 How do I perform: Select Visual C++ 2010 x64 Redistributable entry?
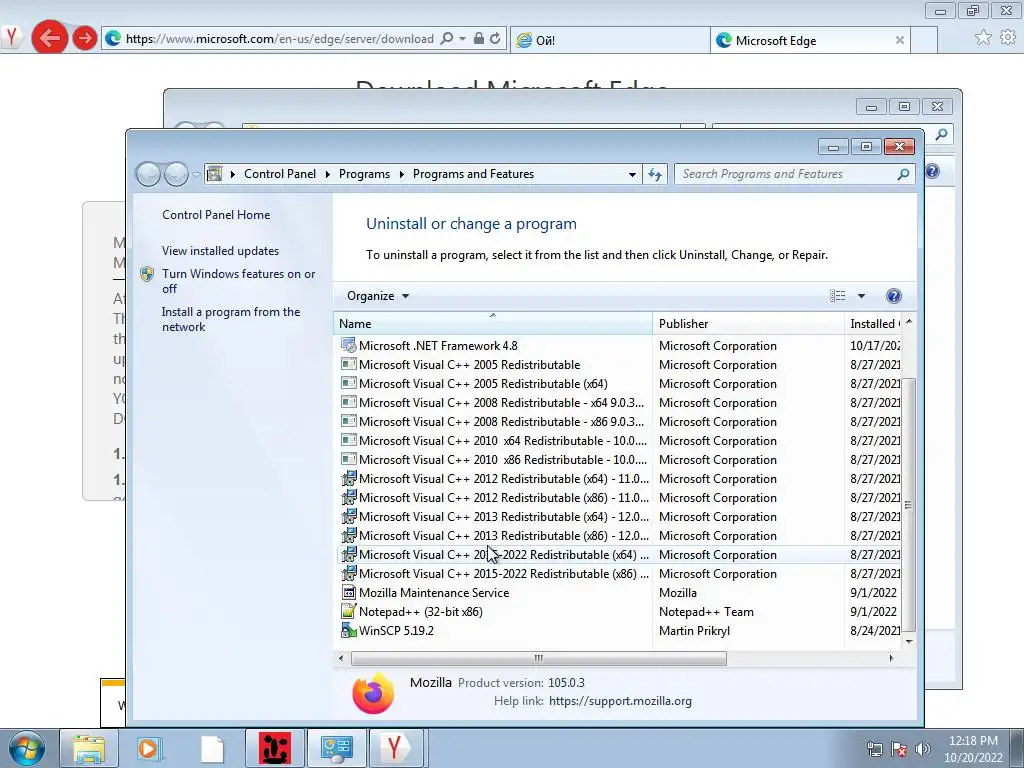pos(620,440)
